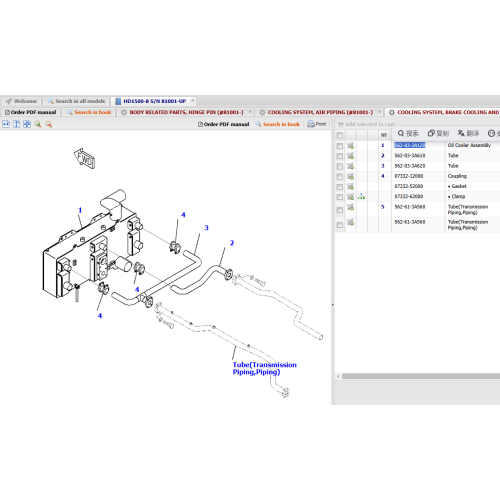Add Coupling 07332-12000 to cart
500x500 pixels.
(x=350, y=176)
